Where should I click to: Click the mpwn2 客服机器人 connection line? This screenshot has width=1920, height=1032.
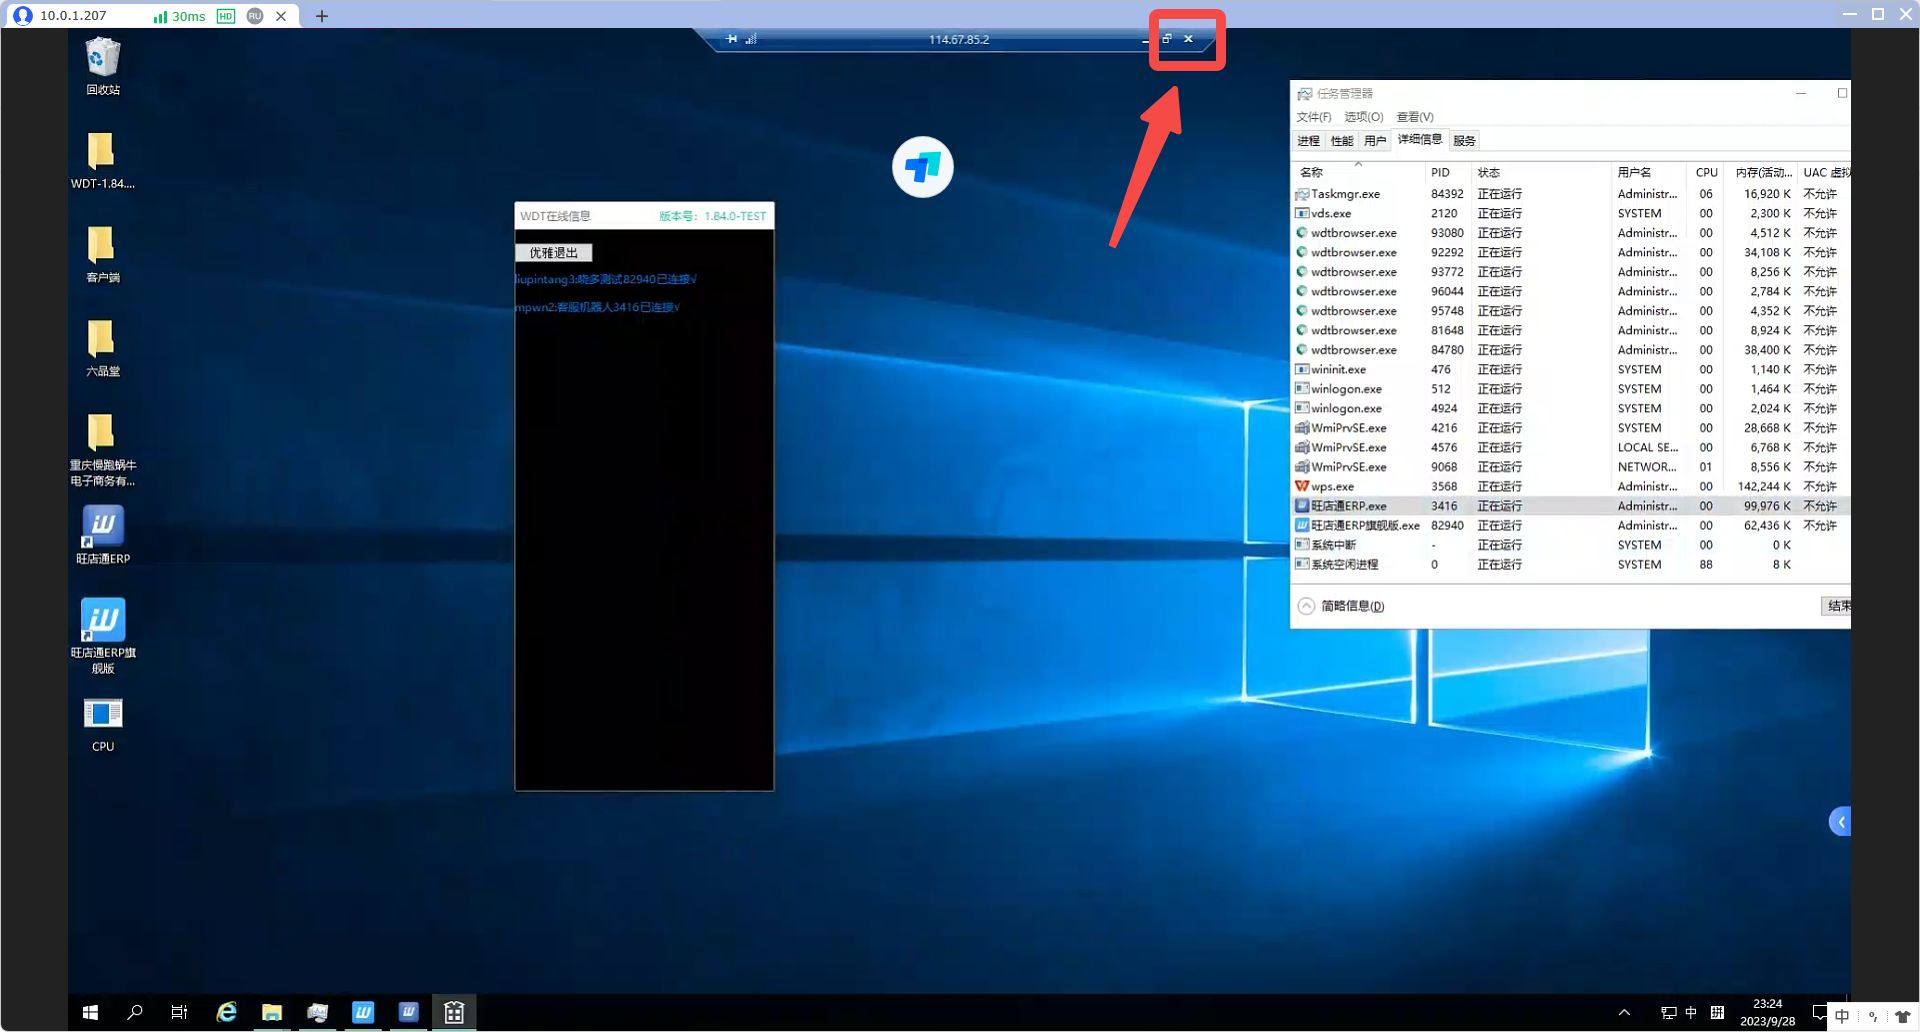pos(597,307)
